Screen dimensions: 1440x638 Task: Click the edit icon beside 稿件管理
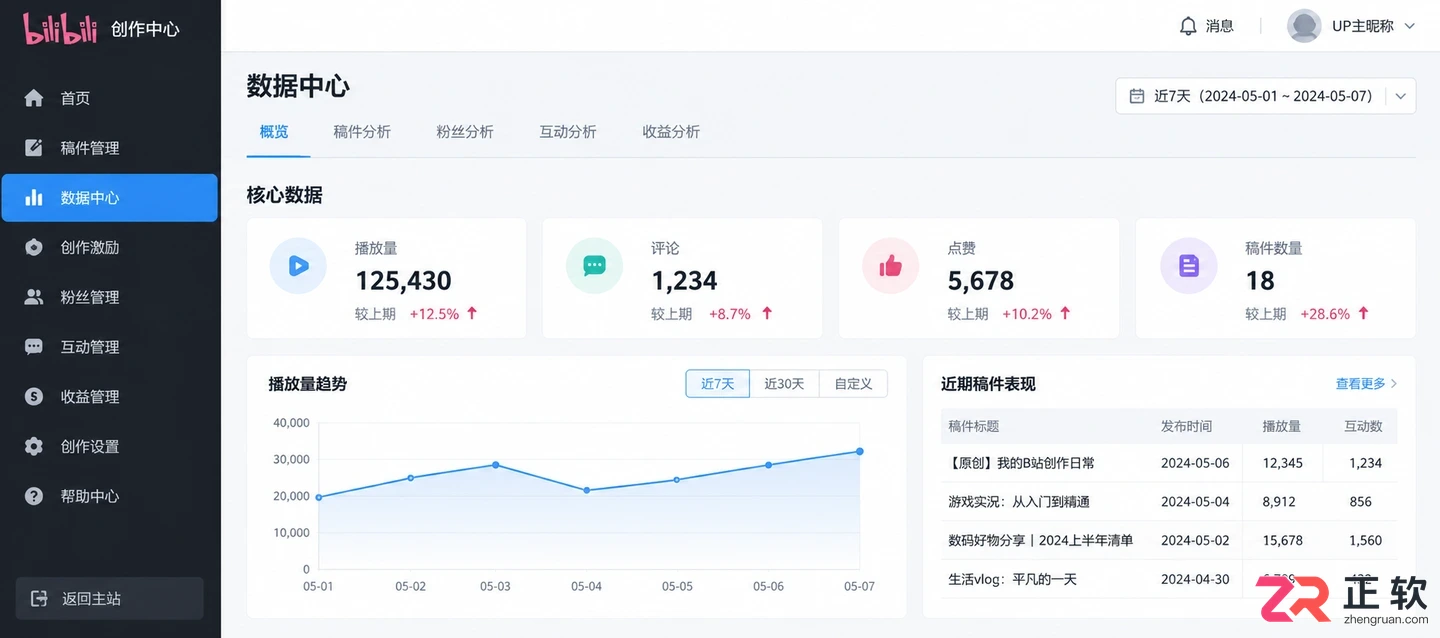34,148
